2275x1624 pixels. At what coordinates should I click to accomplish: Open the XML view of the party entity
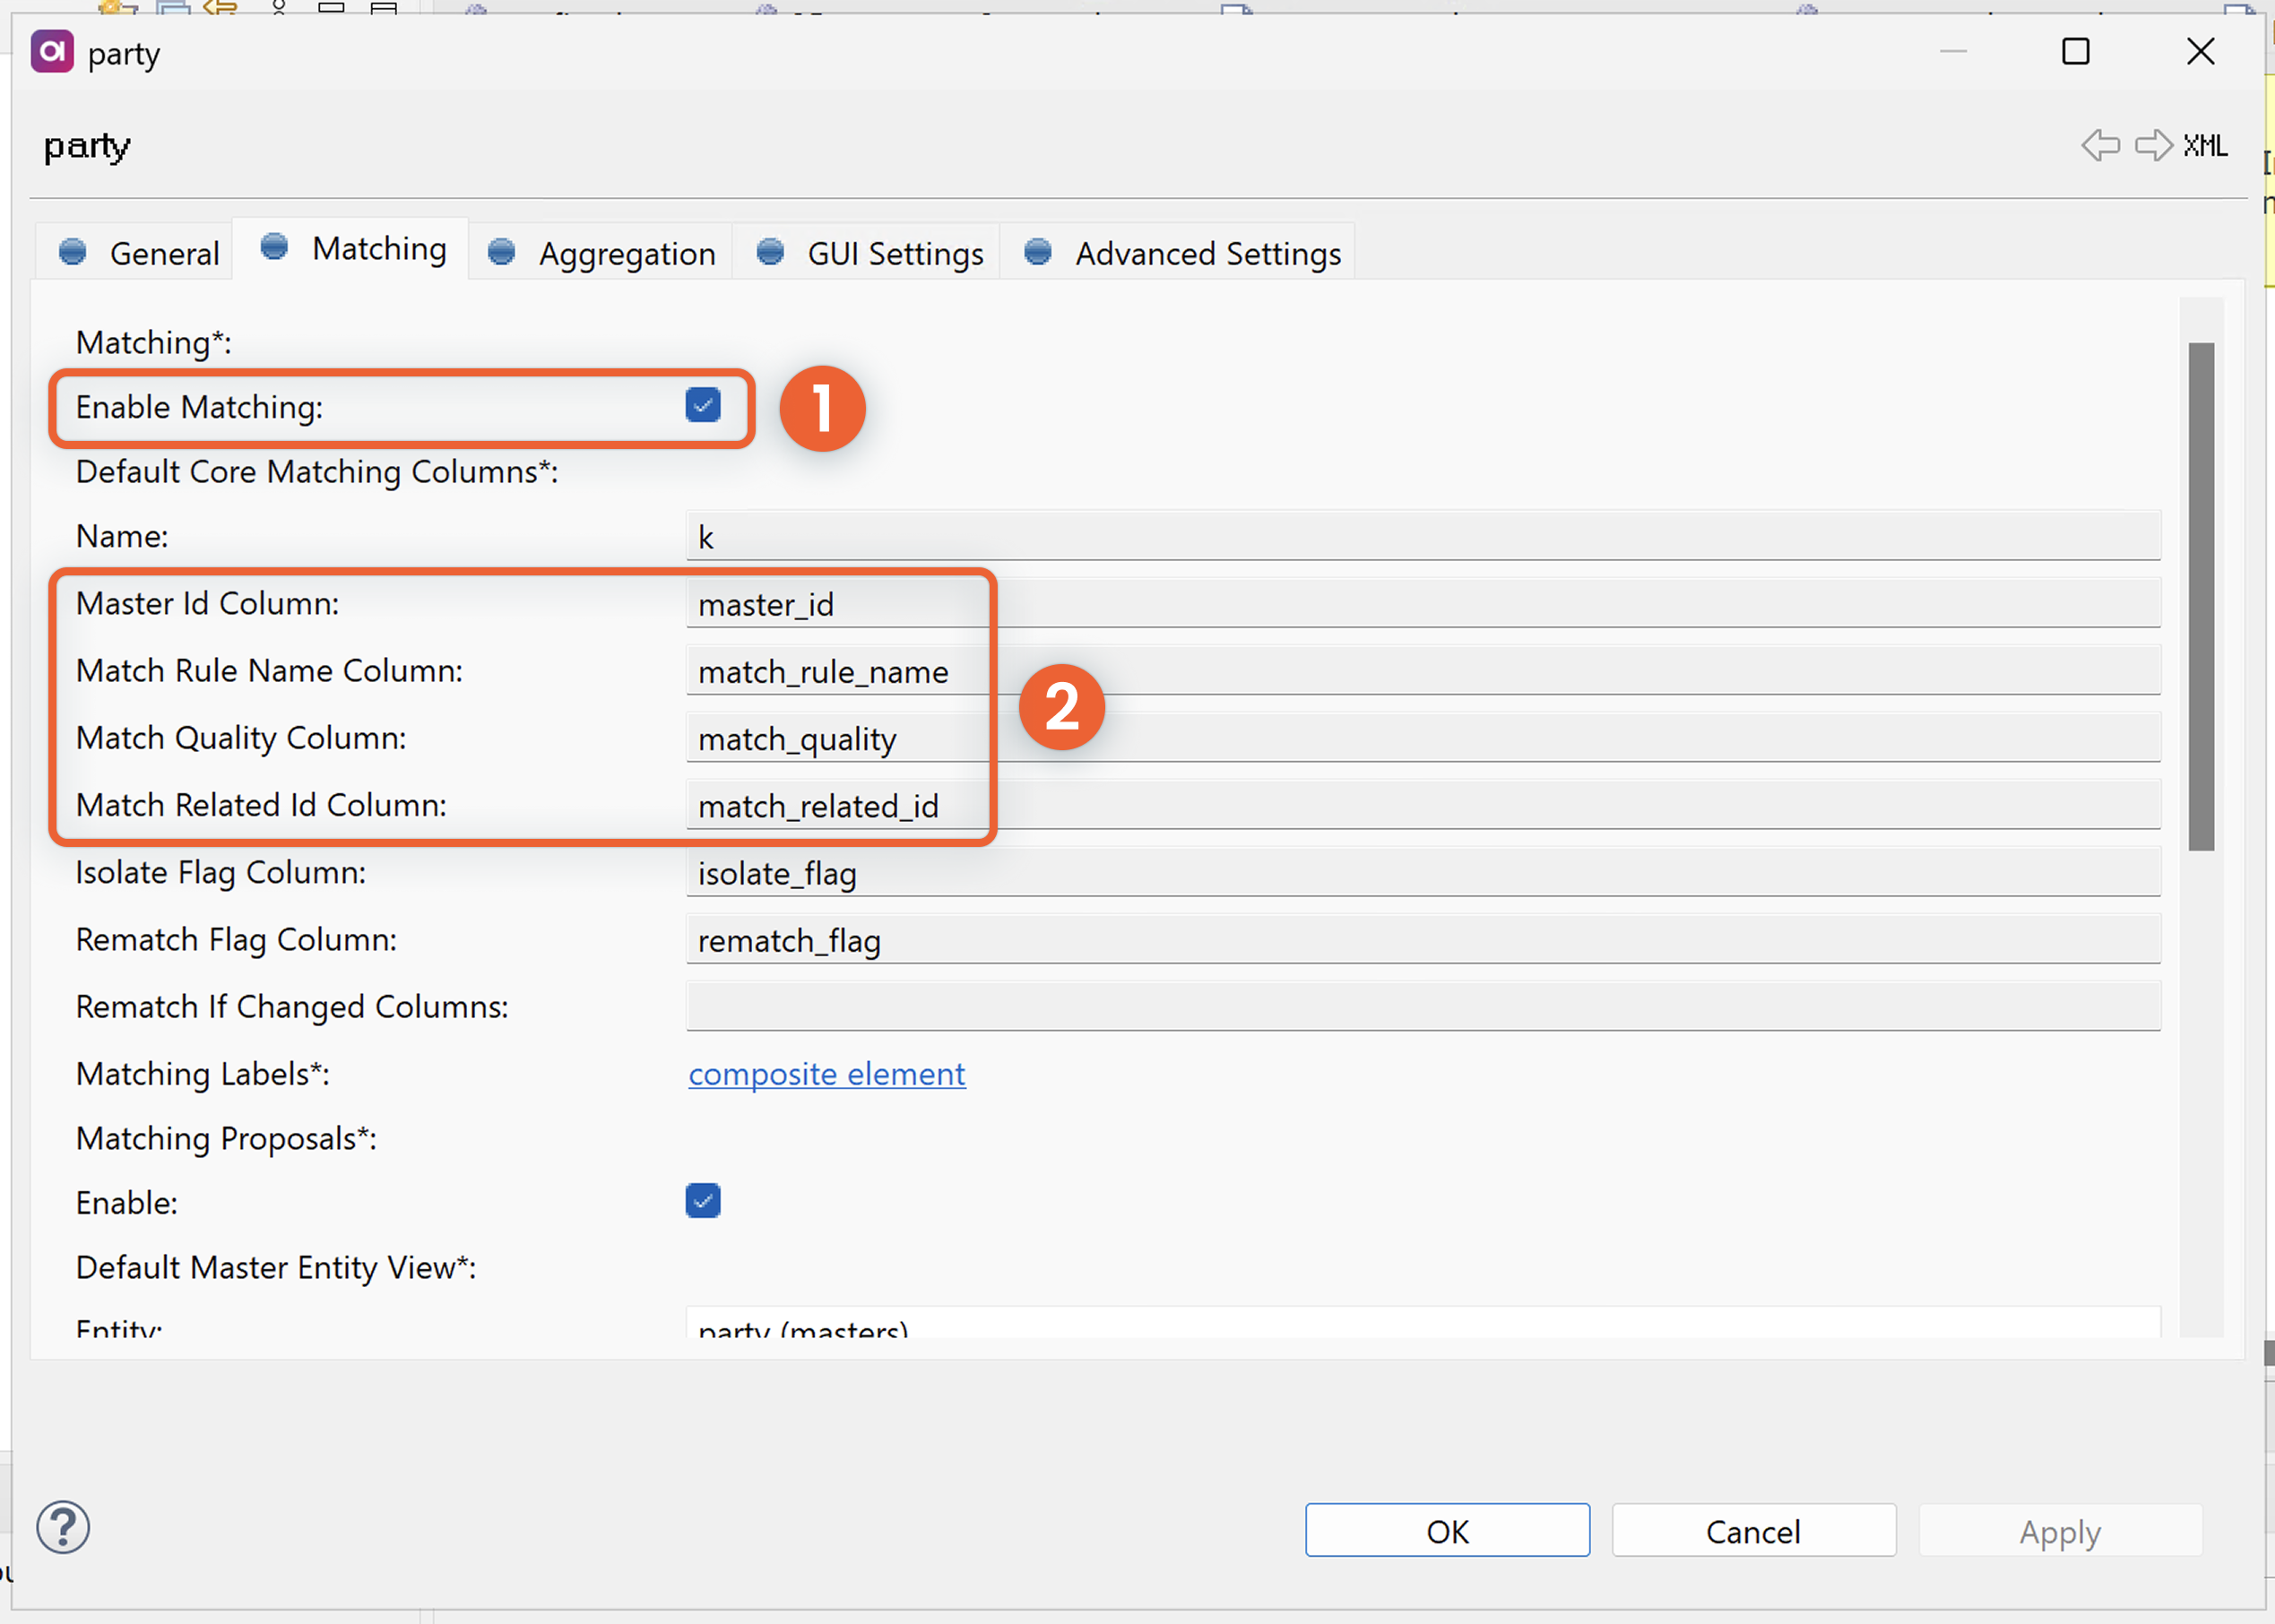pos(2205,146)
